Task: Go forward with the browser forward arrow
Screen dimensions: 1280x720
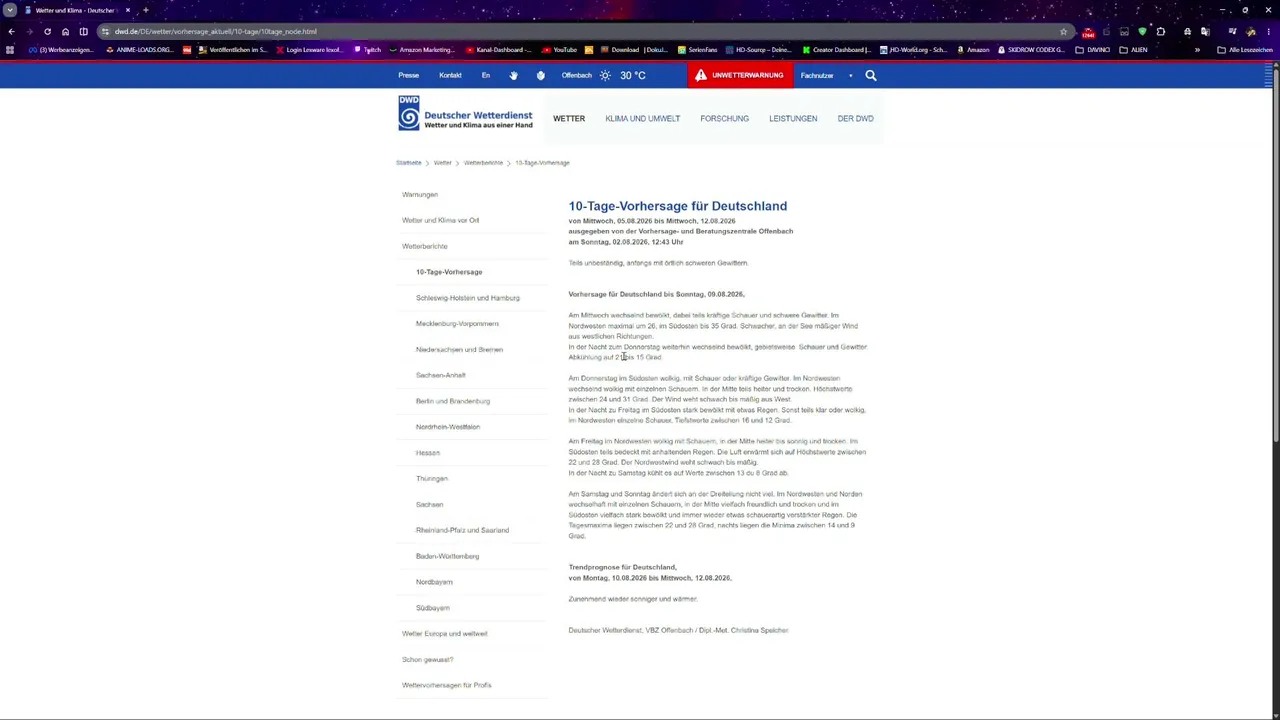Action: (29, 31)
